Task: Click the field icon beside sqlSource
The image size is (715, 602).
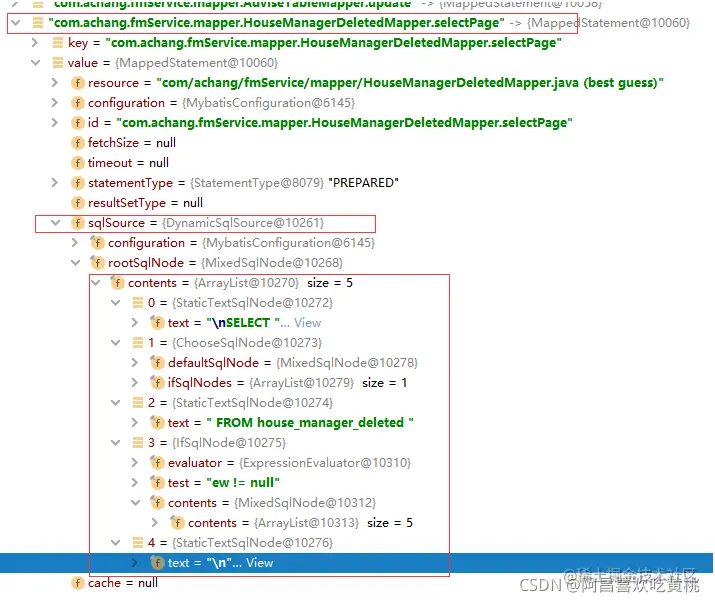Action: pyautogui.click(x=78, y=223)
